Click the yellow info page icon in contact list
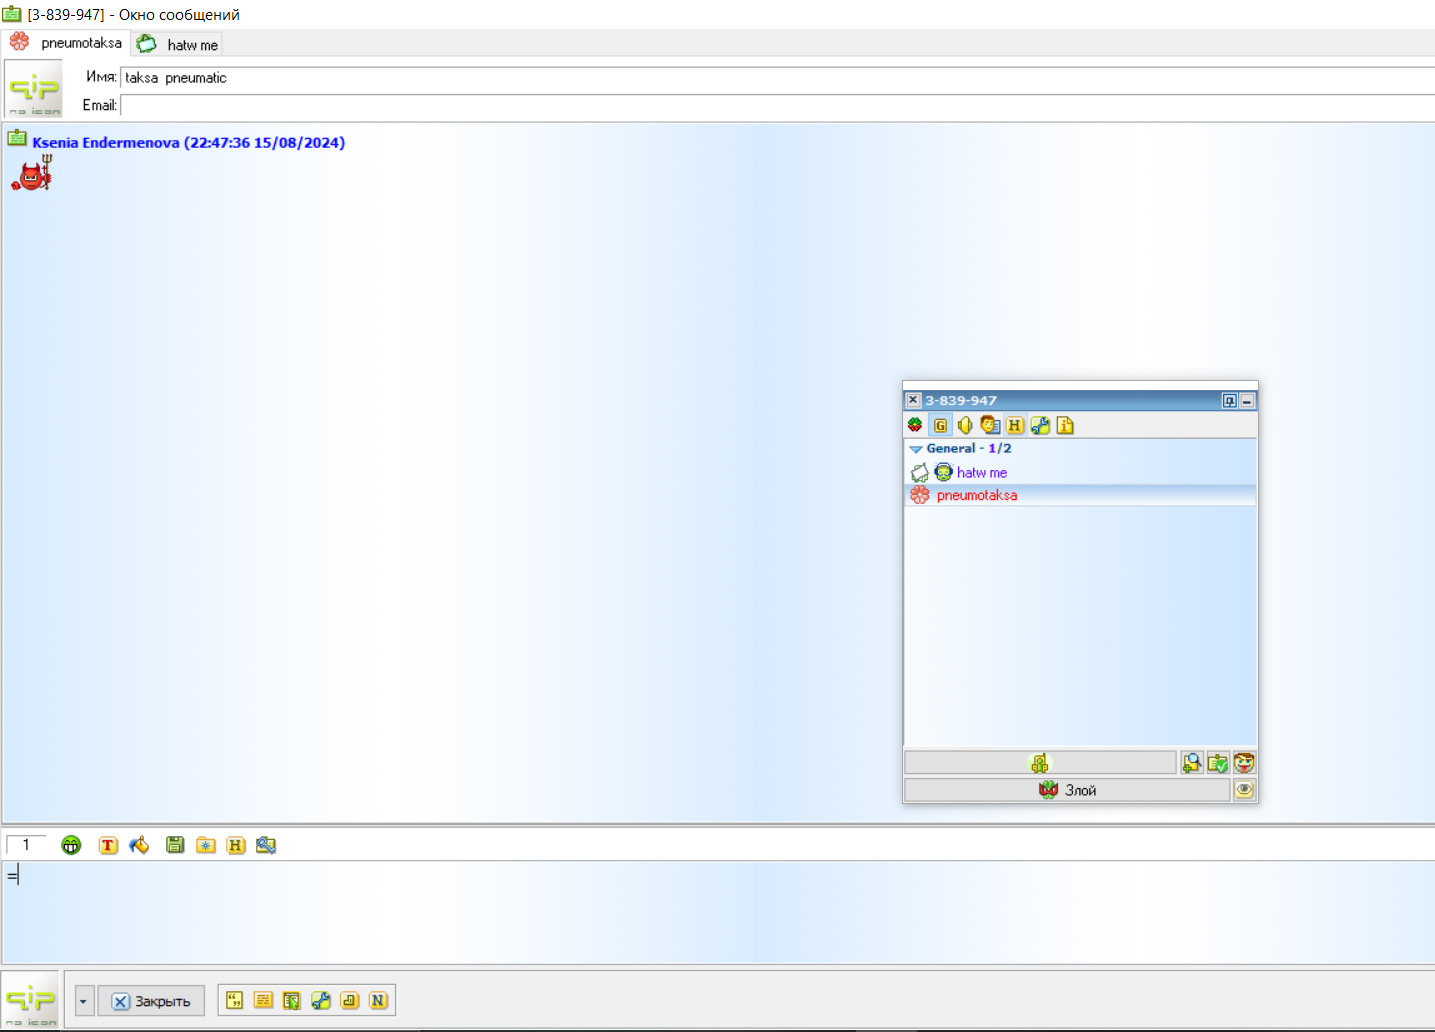The height and width of the screenshot is (1032, 1435). (x=1065, y=425)
